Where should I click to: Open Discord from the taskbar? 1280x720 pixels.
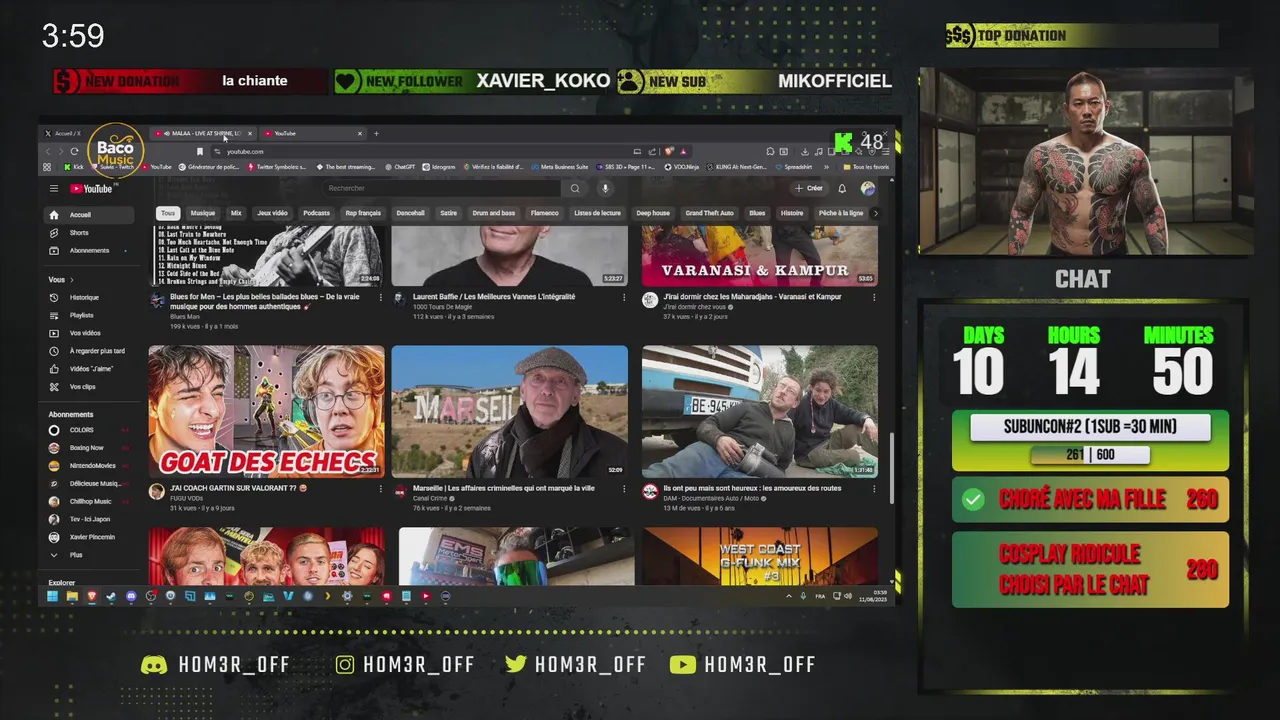coord(131,596)
